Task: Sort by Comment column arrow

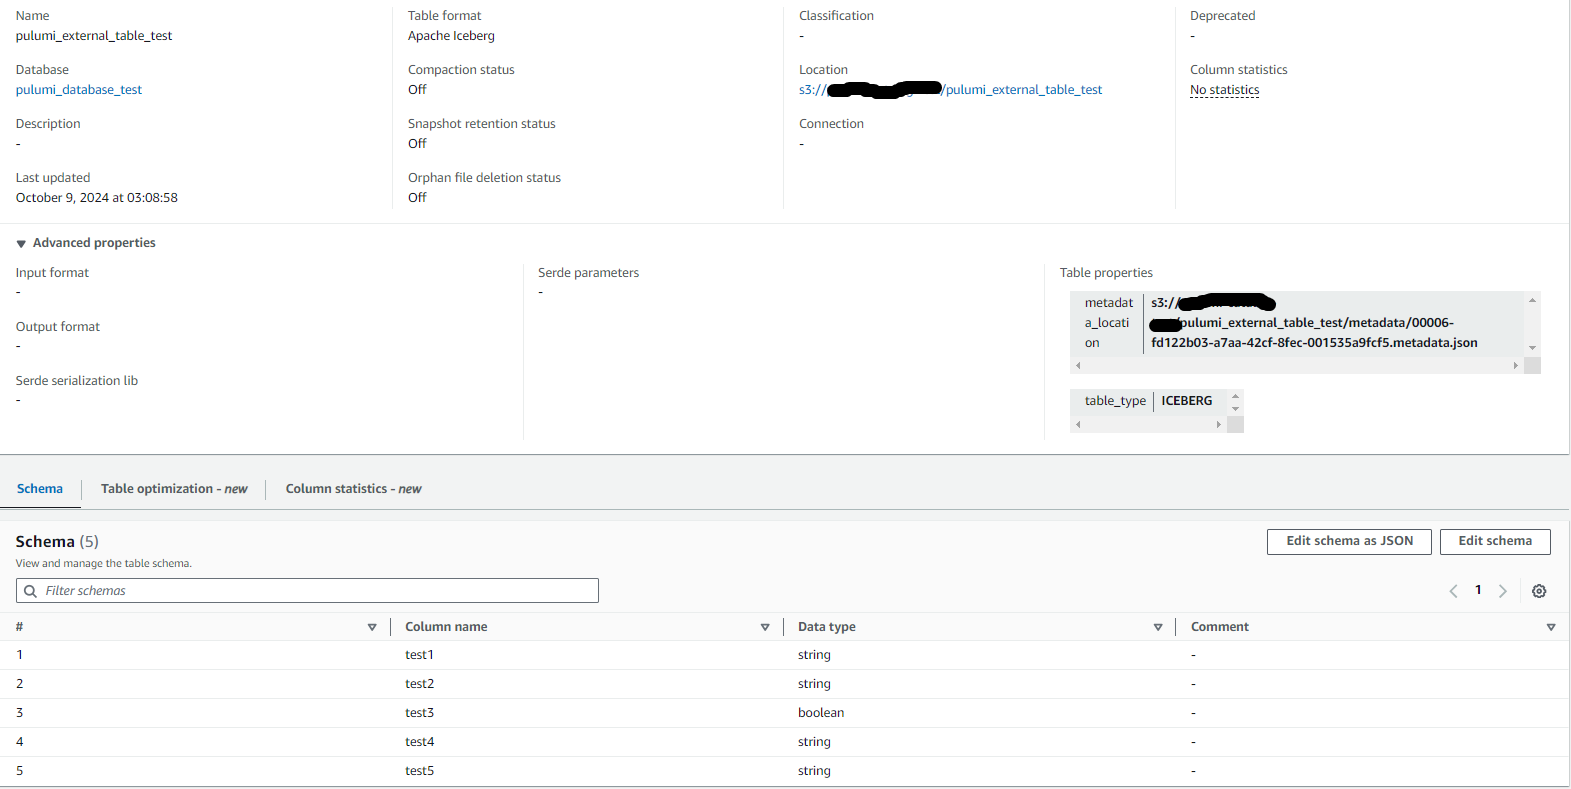Action: [1551, 627]
